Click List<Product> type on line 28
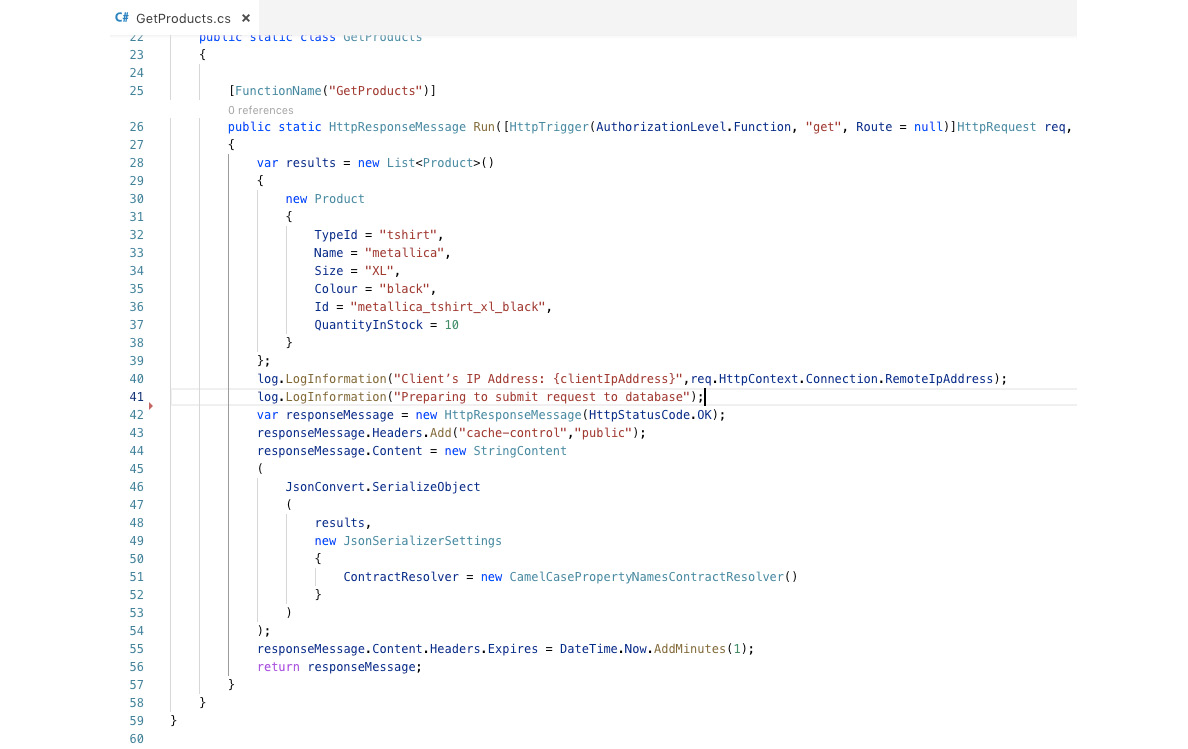1188x749 pixels. pos(433,163)
